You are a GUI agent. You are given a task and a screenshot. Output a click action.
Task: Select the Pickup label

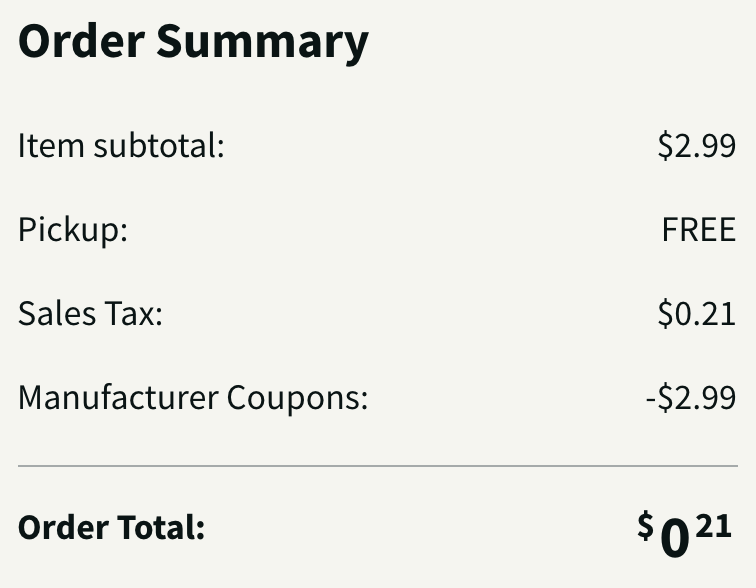[x=73, y=230]
